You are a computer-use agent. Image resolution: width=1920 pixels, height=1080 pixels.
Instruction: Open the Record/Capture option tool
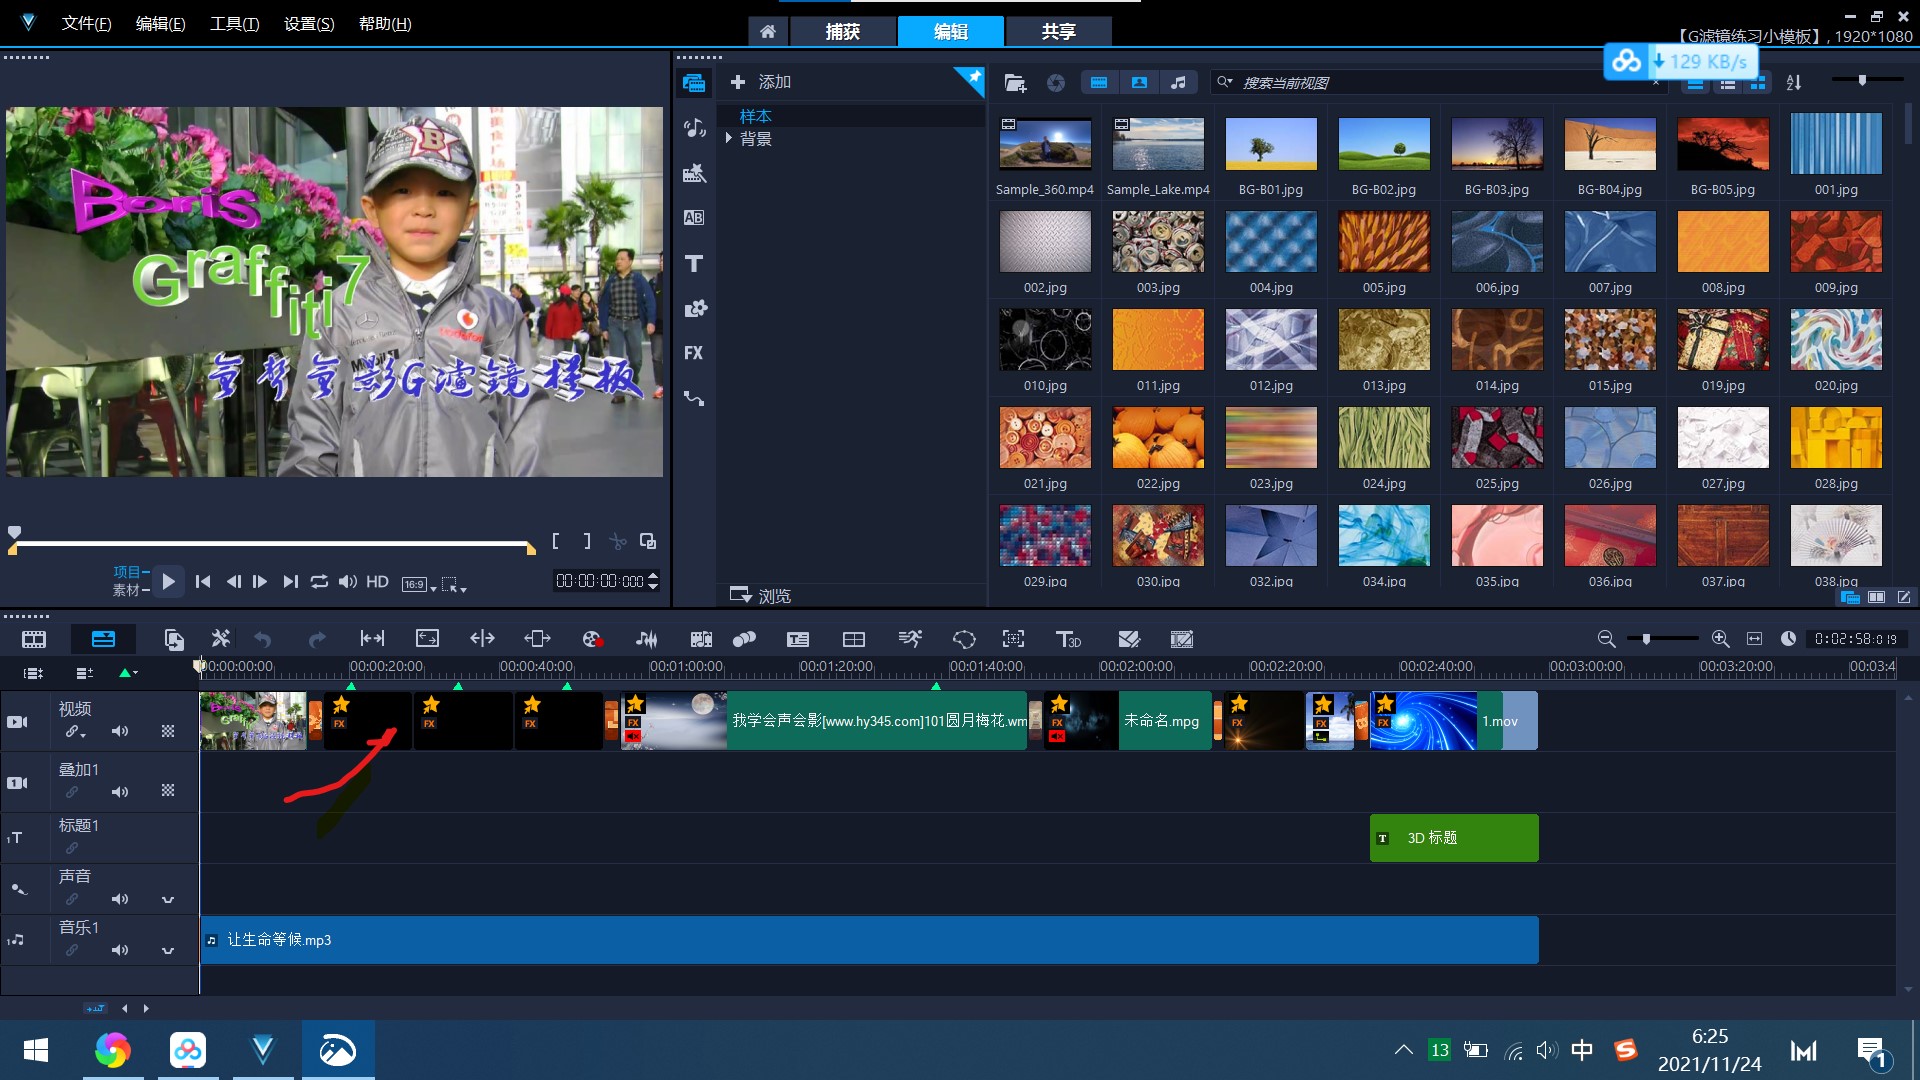point(591,639)
